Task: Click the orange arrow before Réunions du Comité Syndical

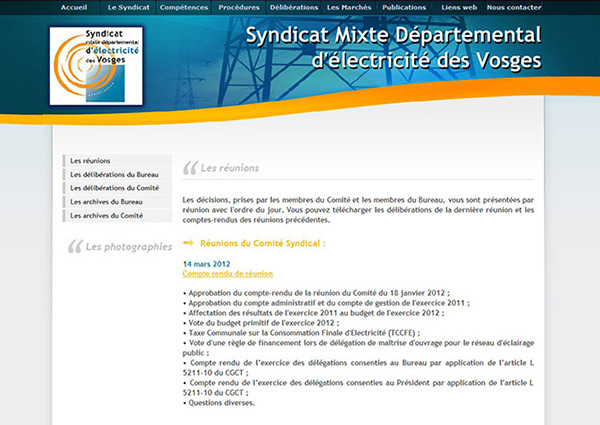Action: (188, 243)
